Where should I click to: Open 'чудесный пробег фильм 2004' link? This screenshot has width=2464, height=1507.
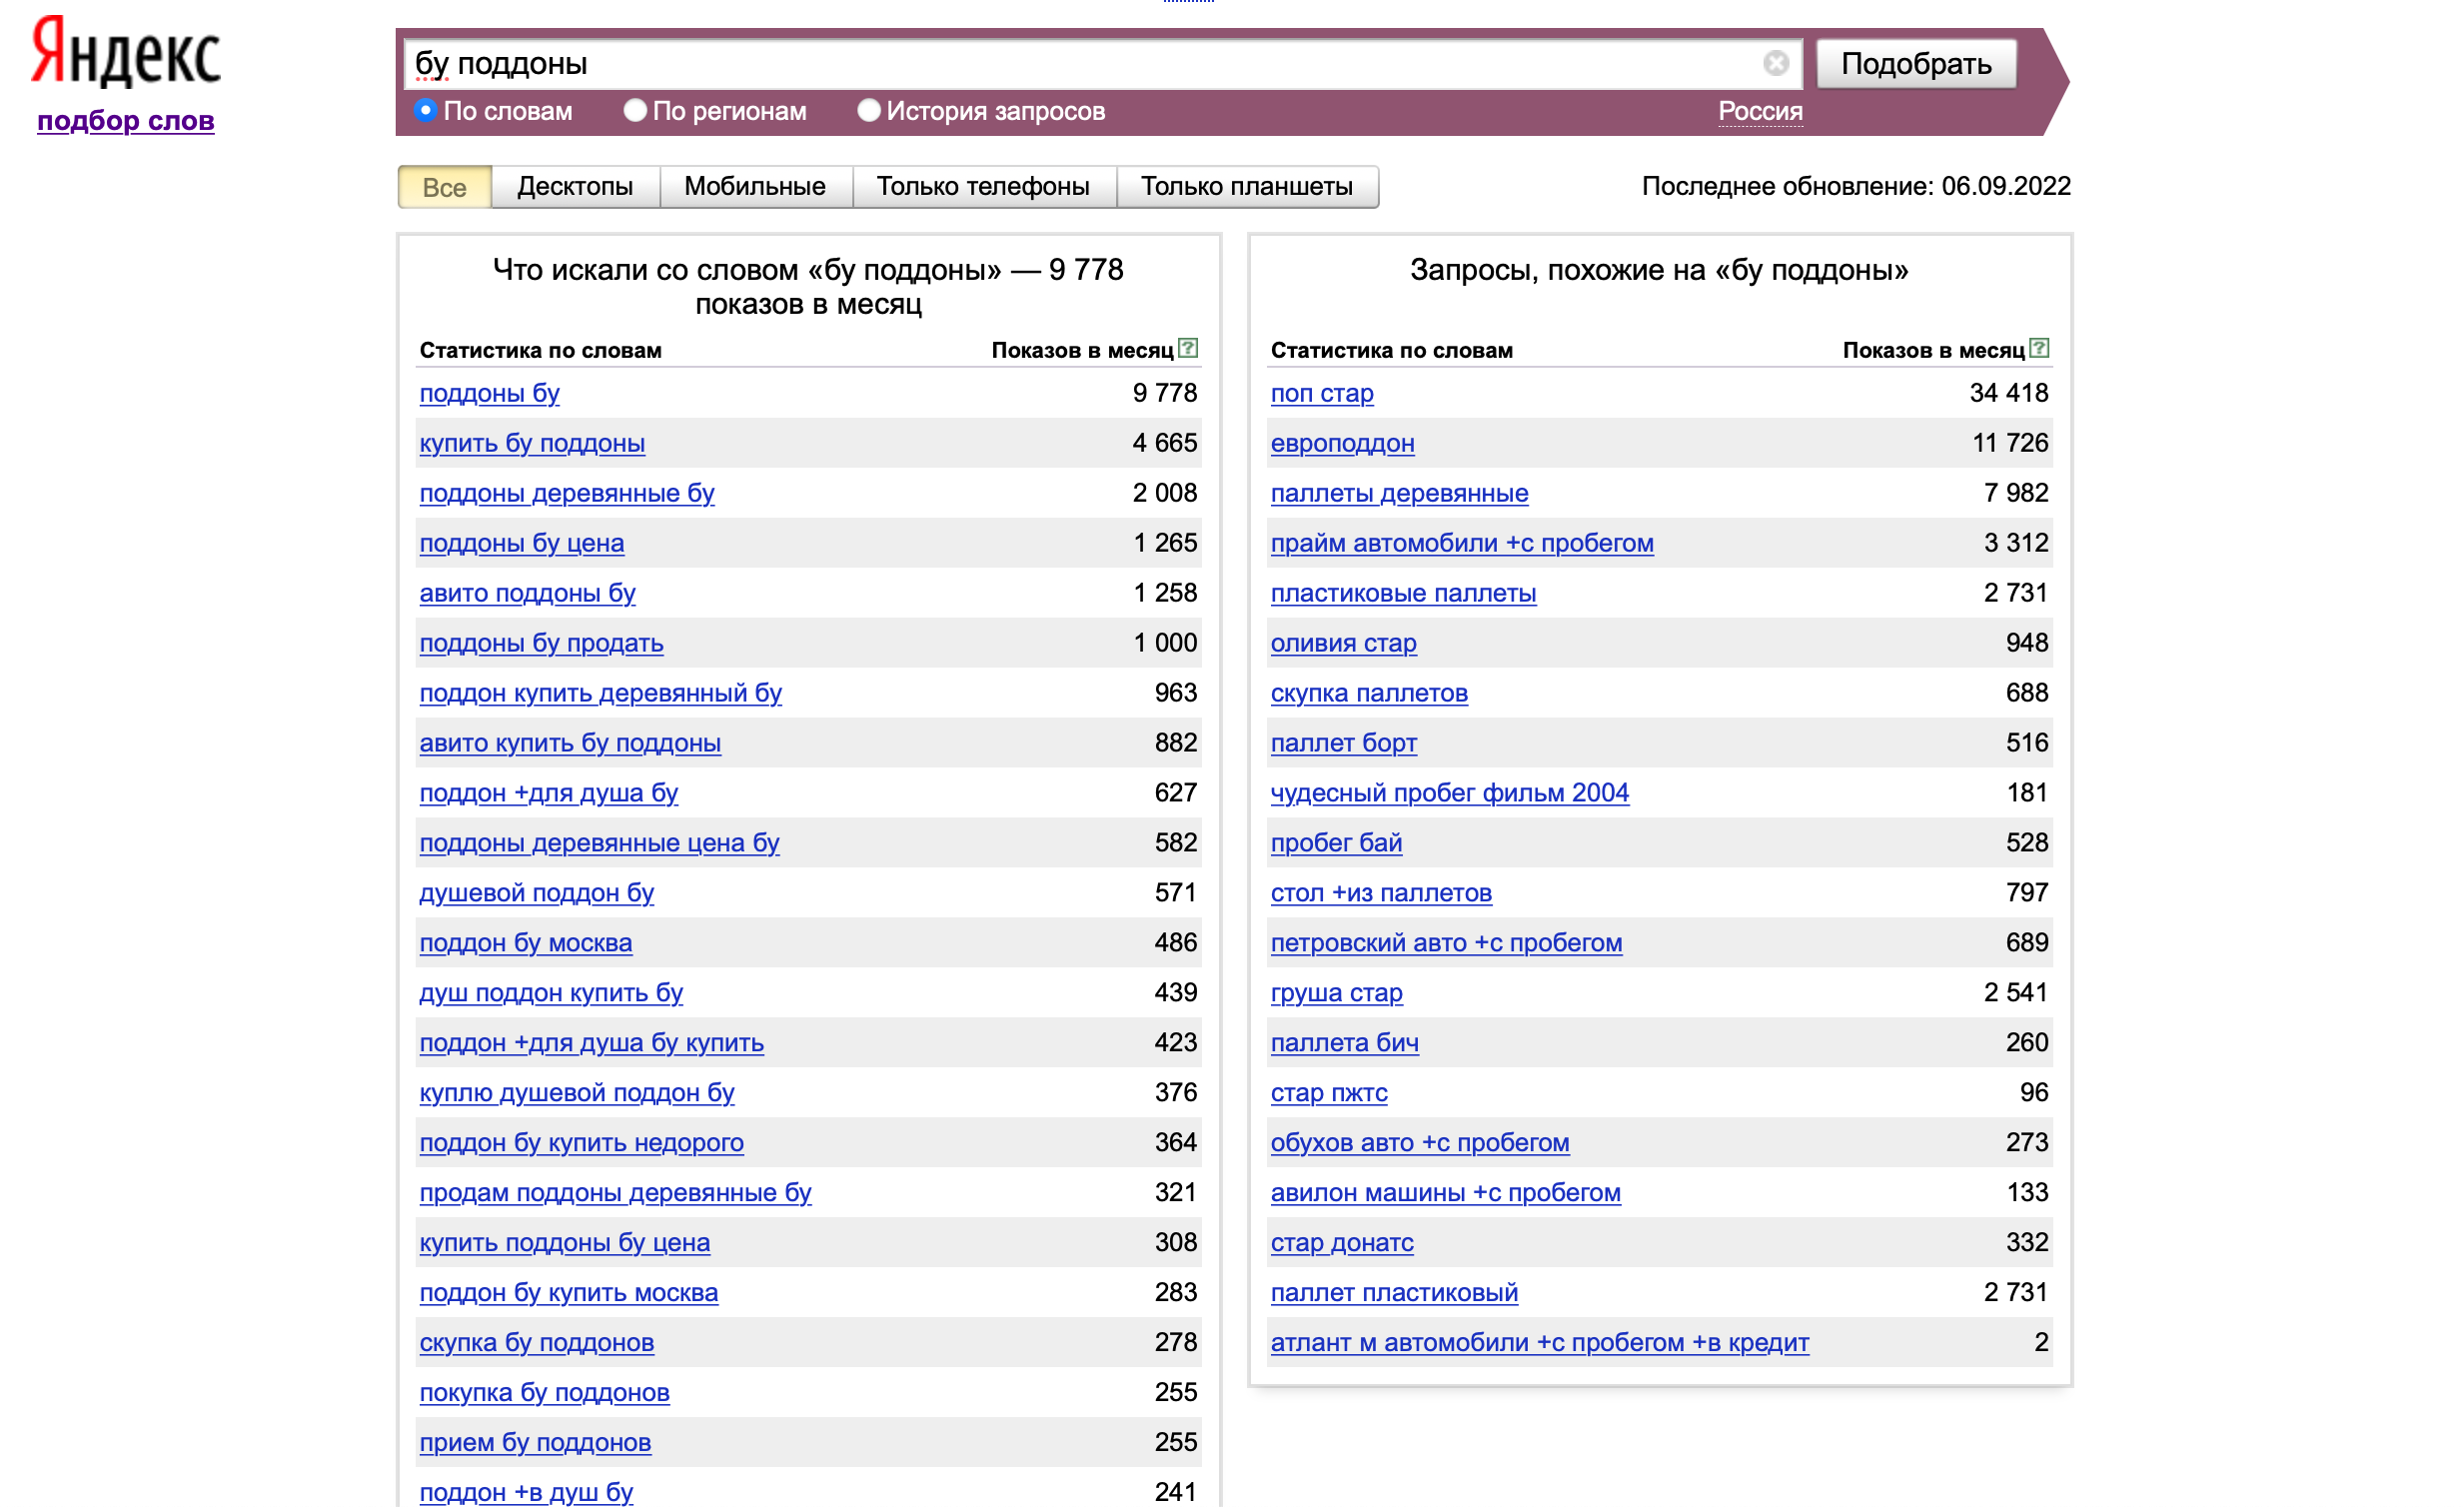1449,793
